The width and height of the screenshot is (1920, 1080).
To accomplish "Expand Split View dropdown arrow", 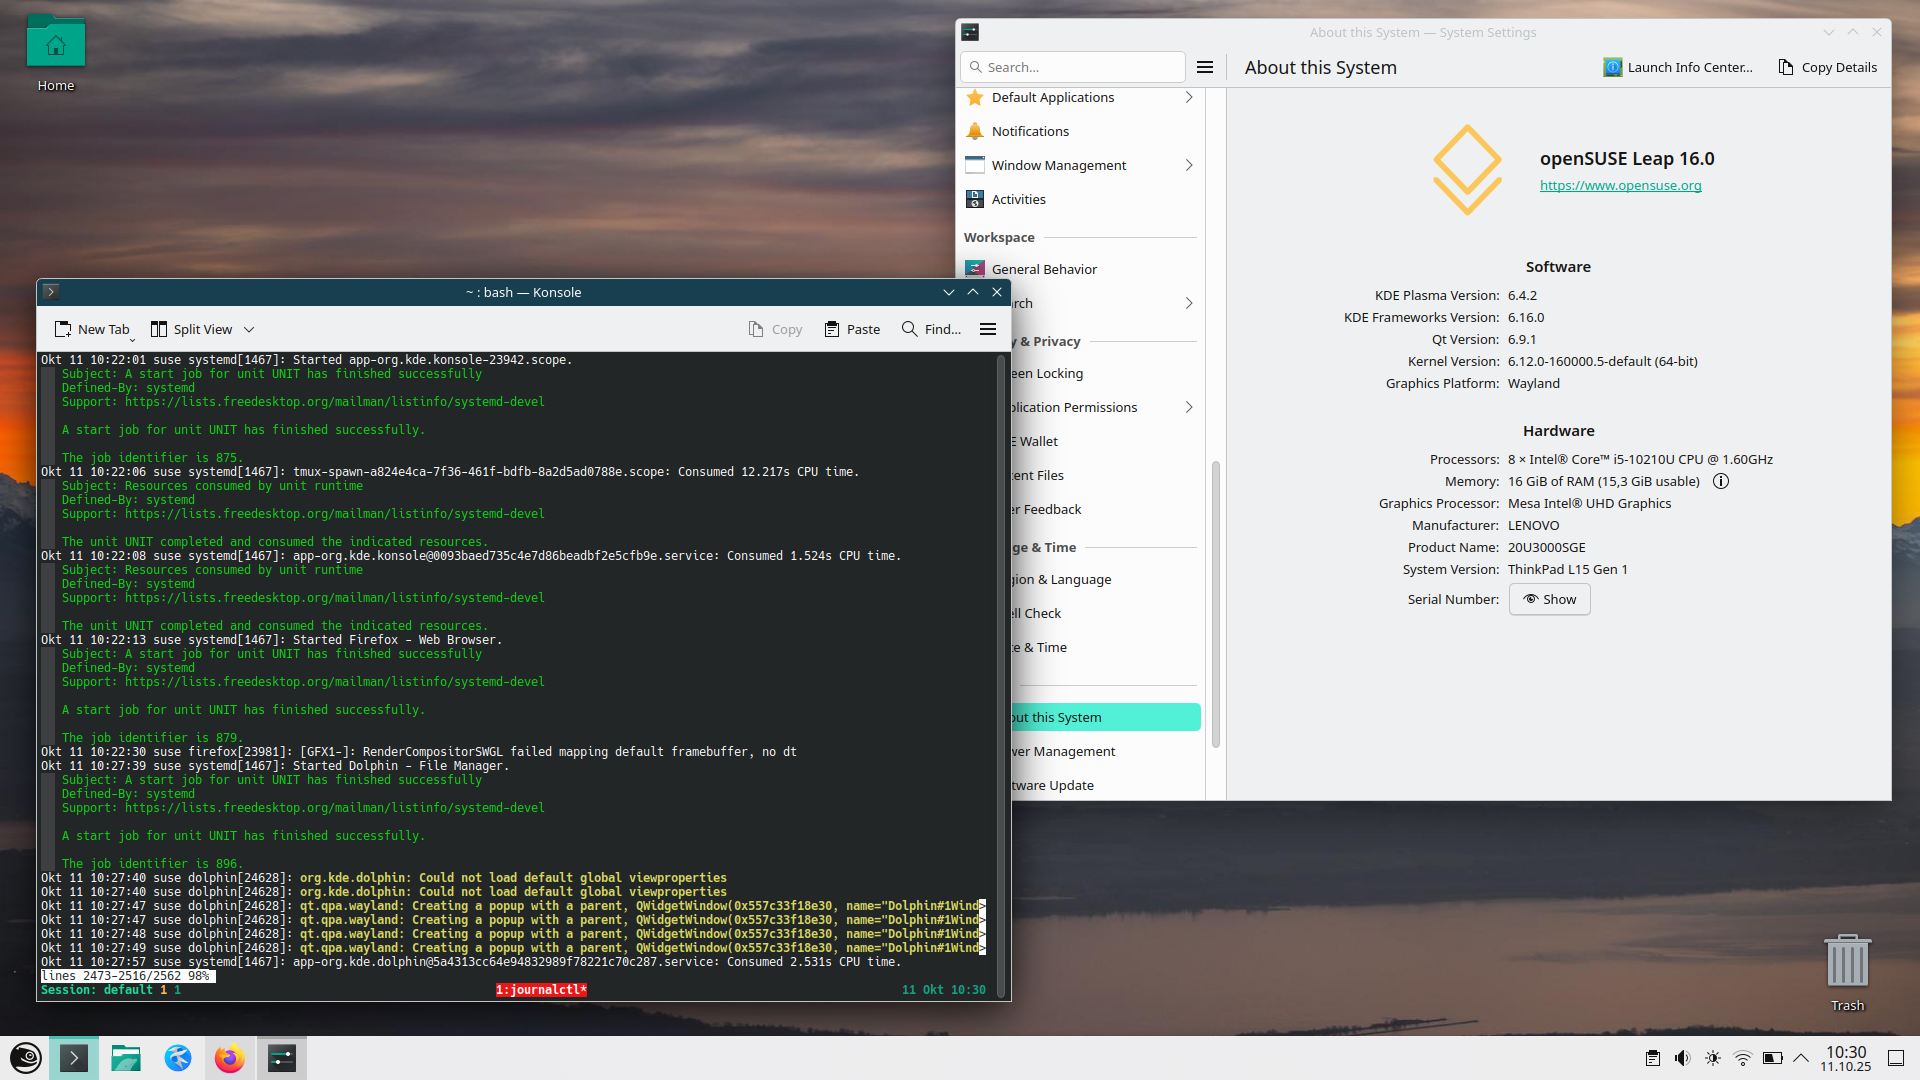I will (249, 329).
